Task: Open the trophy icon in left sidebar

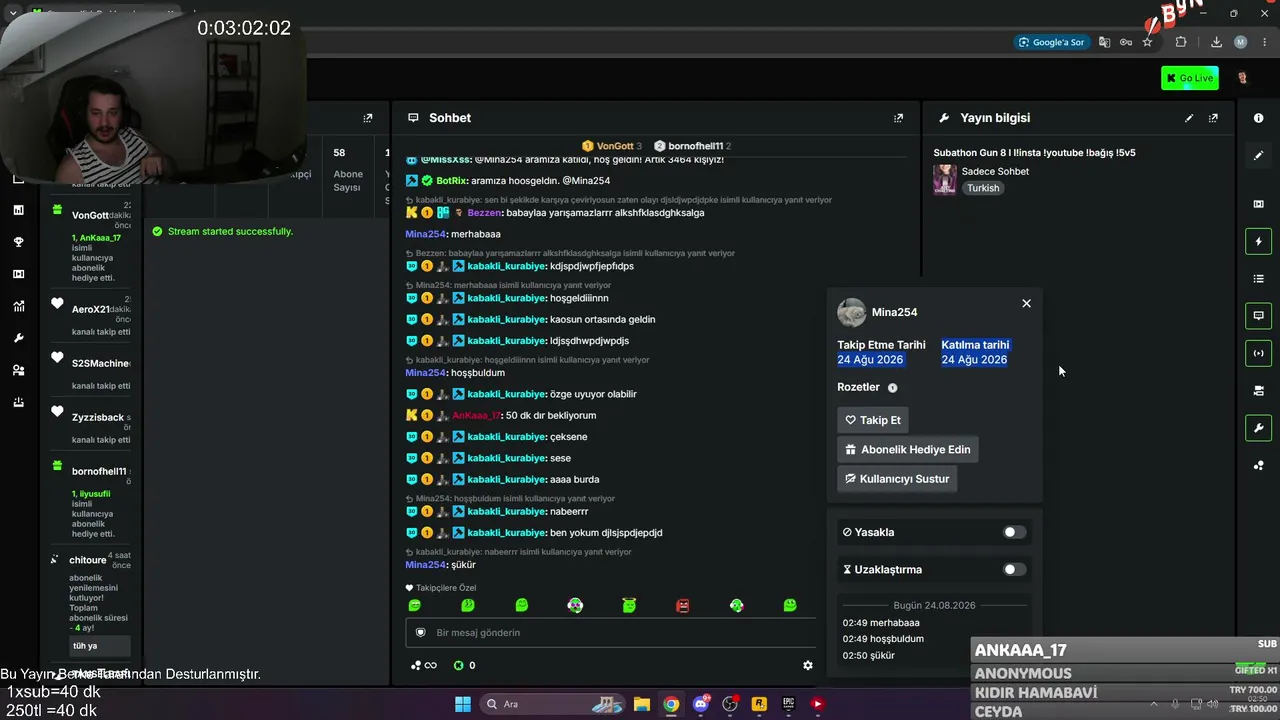Action: pos(18,242)
